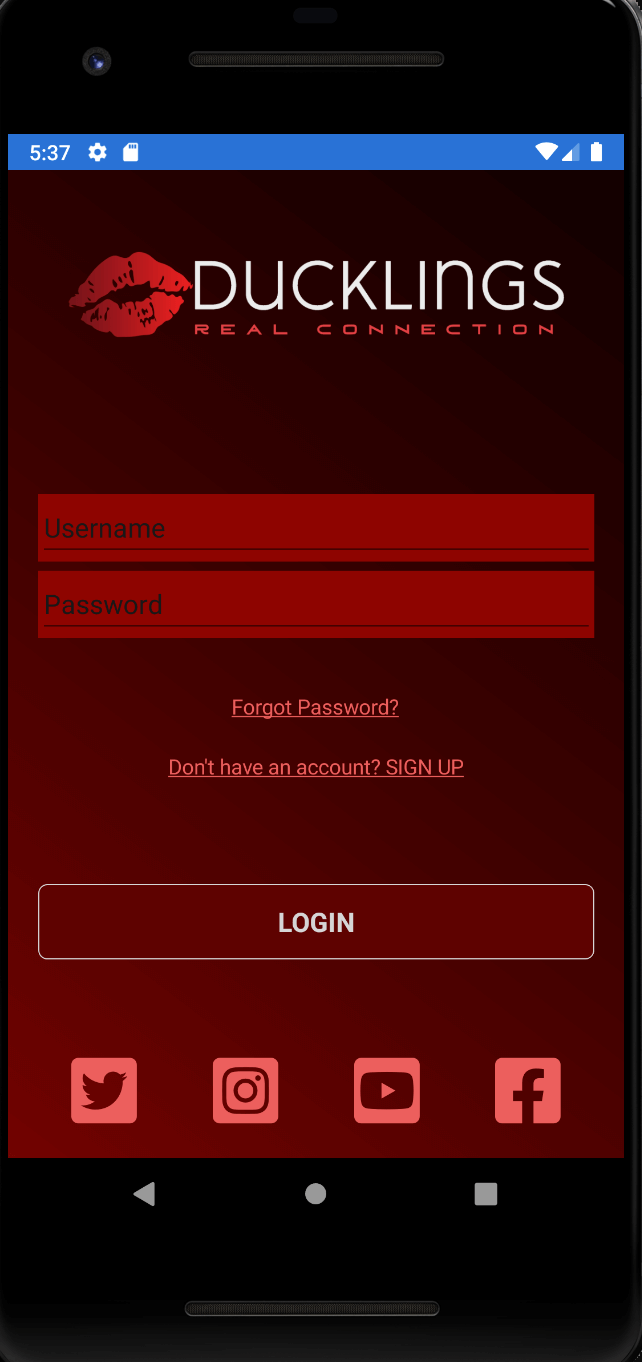Tap the Wi-Fi signal status icon
The image size is (642, 1362).
click(x=546, y=152)
